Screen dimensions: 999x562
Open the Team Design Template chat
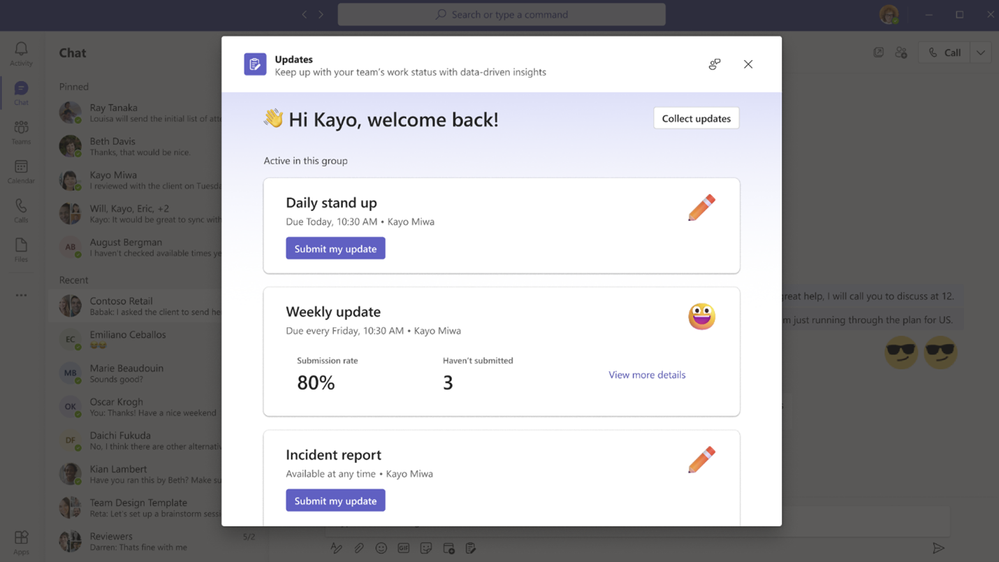tap(139, 508)
